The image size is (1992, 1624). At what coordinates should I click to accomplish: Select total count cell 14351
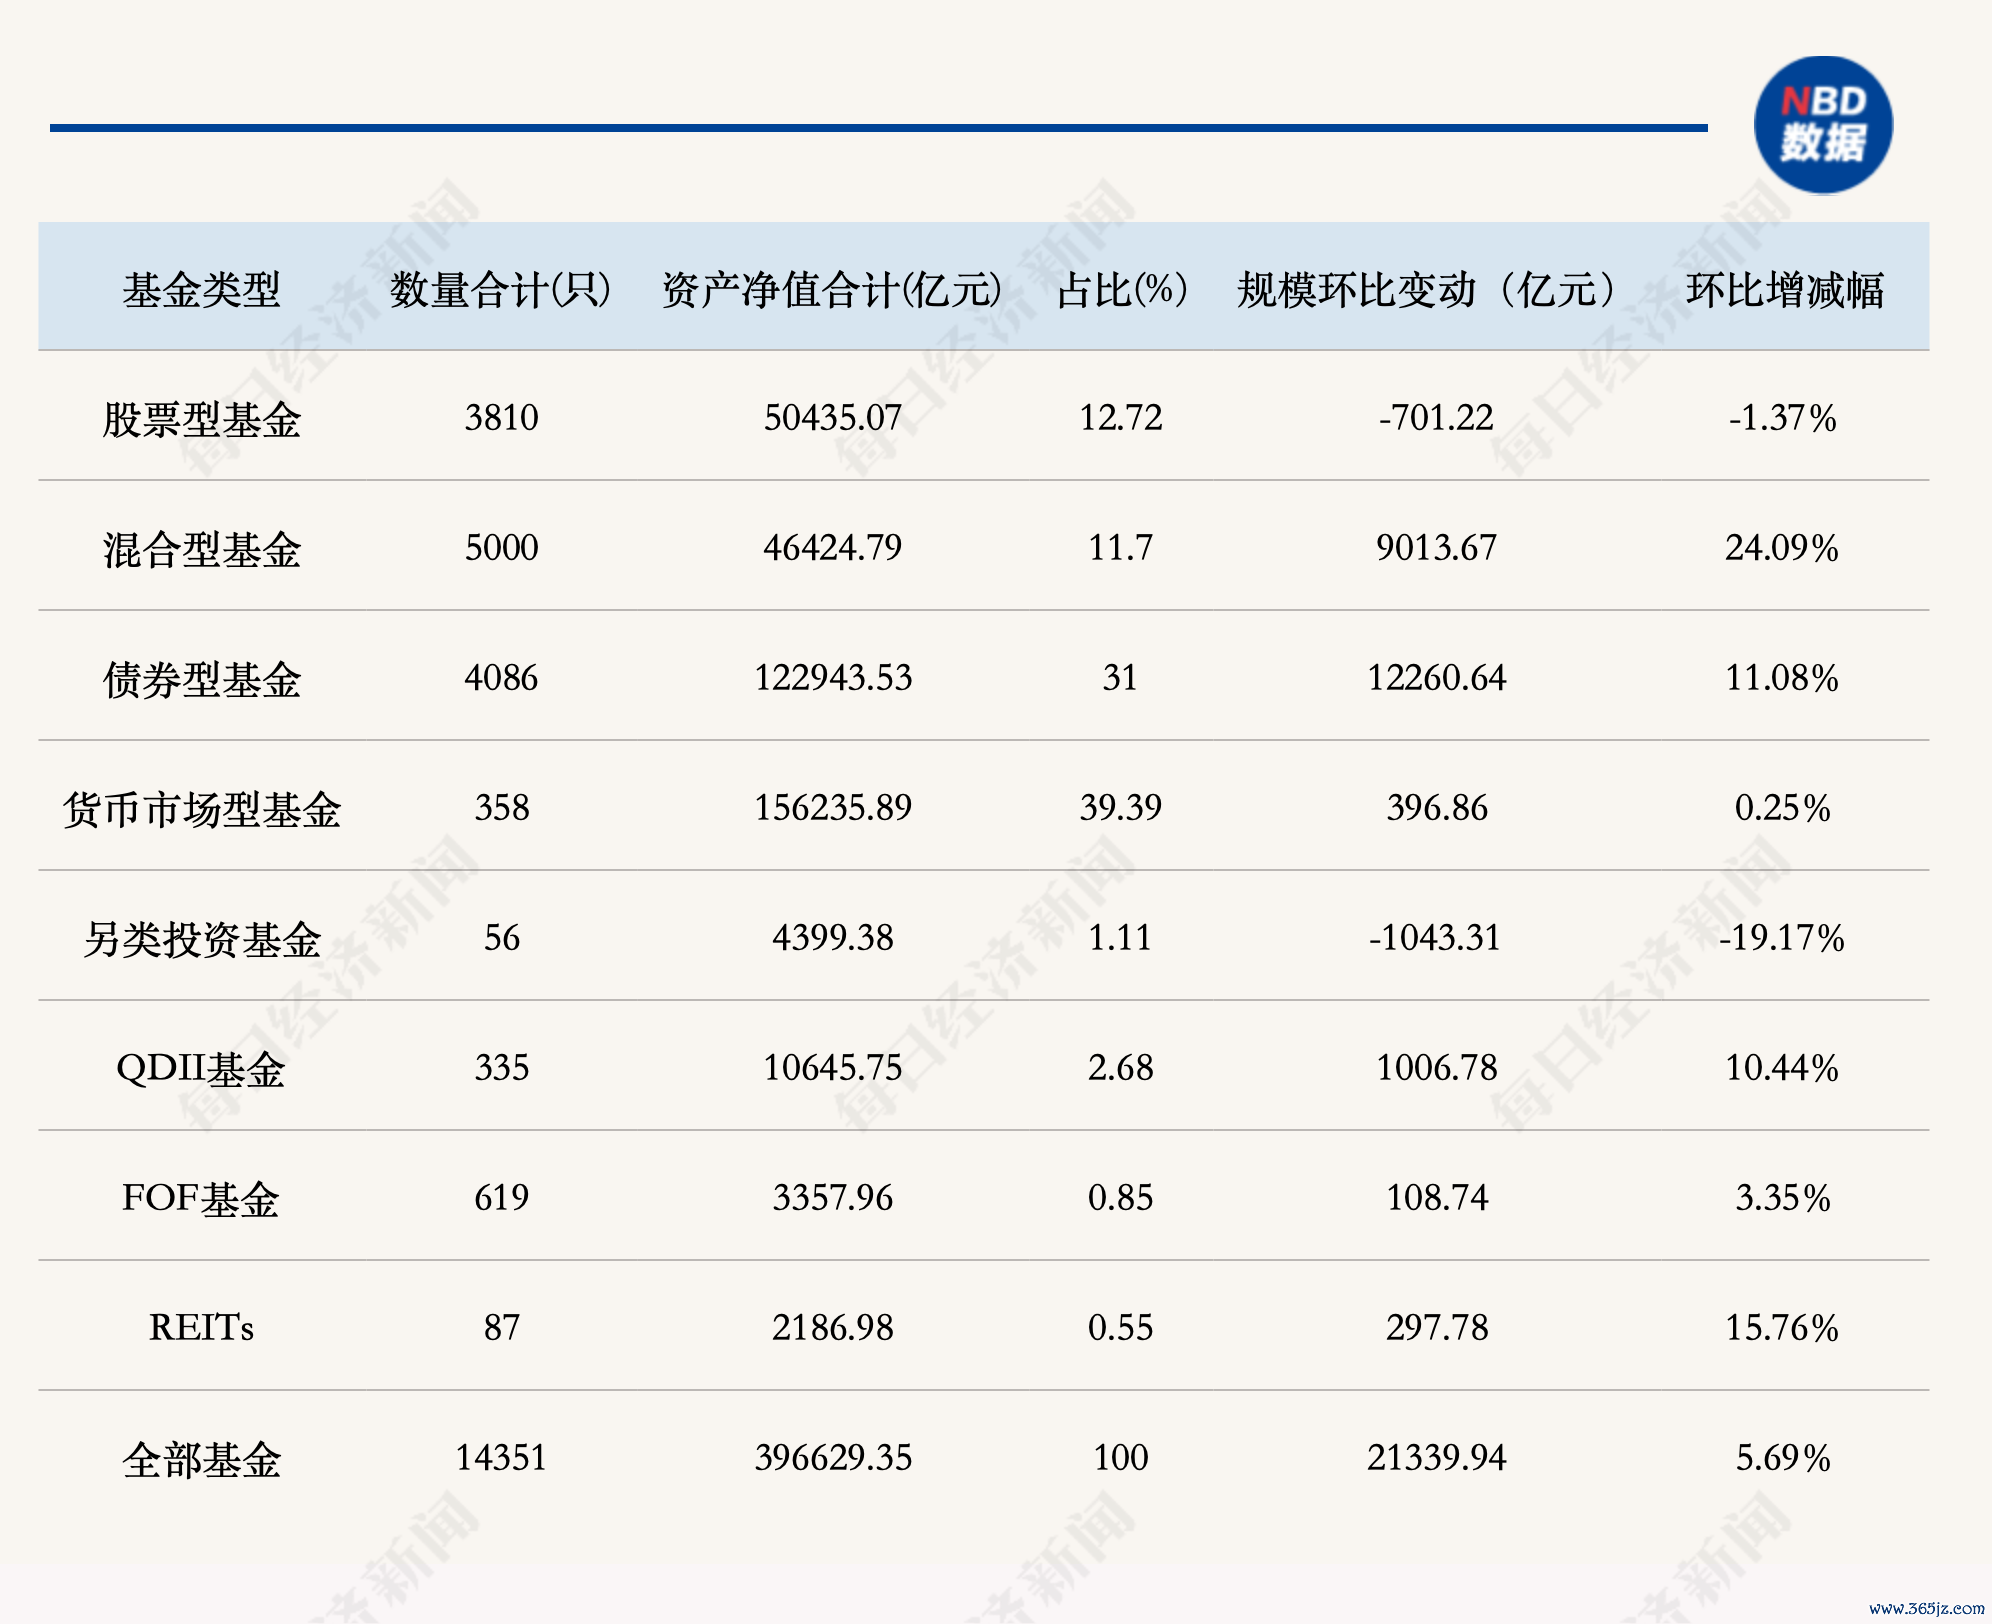coord(501,1457)
